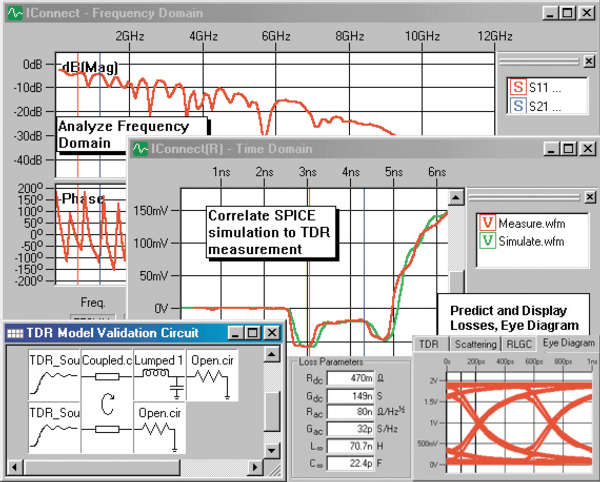Click the Time Domain scroll up arrow
This screenshot has height=482, width=600.
455,198
